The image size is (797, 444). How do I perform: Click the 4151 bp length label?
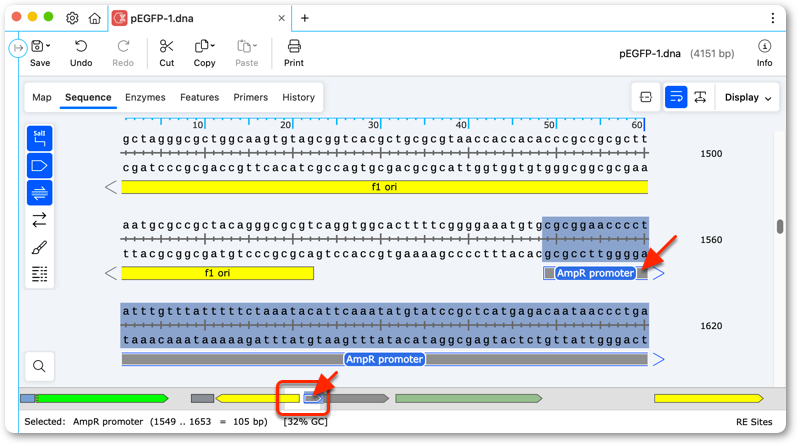point(712,53)
